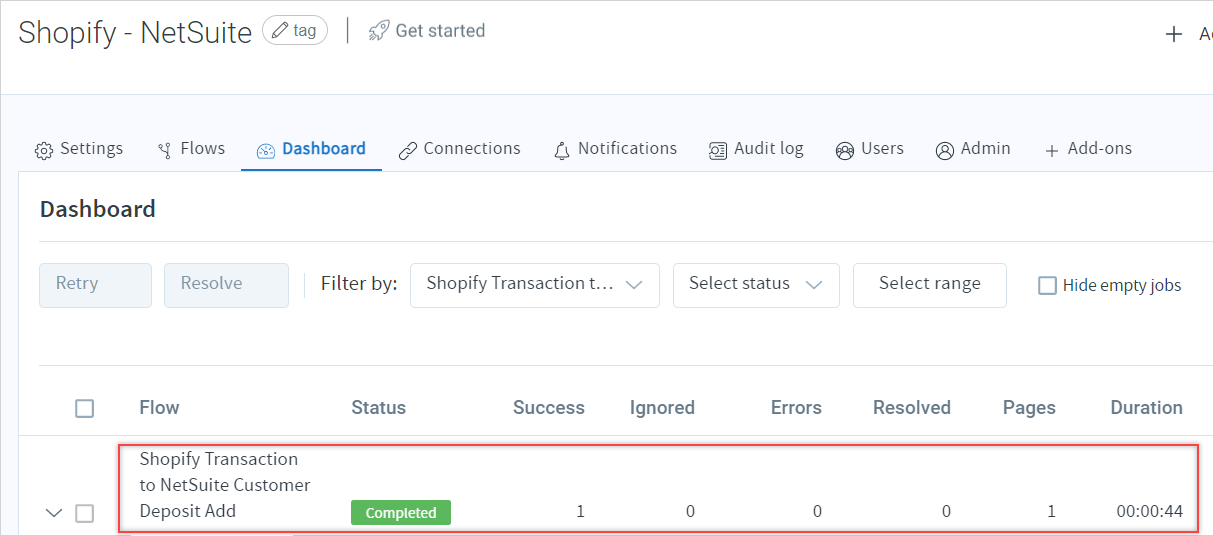
Task: Click the Status column header
Action: point(379,408)
